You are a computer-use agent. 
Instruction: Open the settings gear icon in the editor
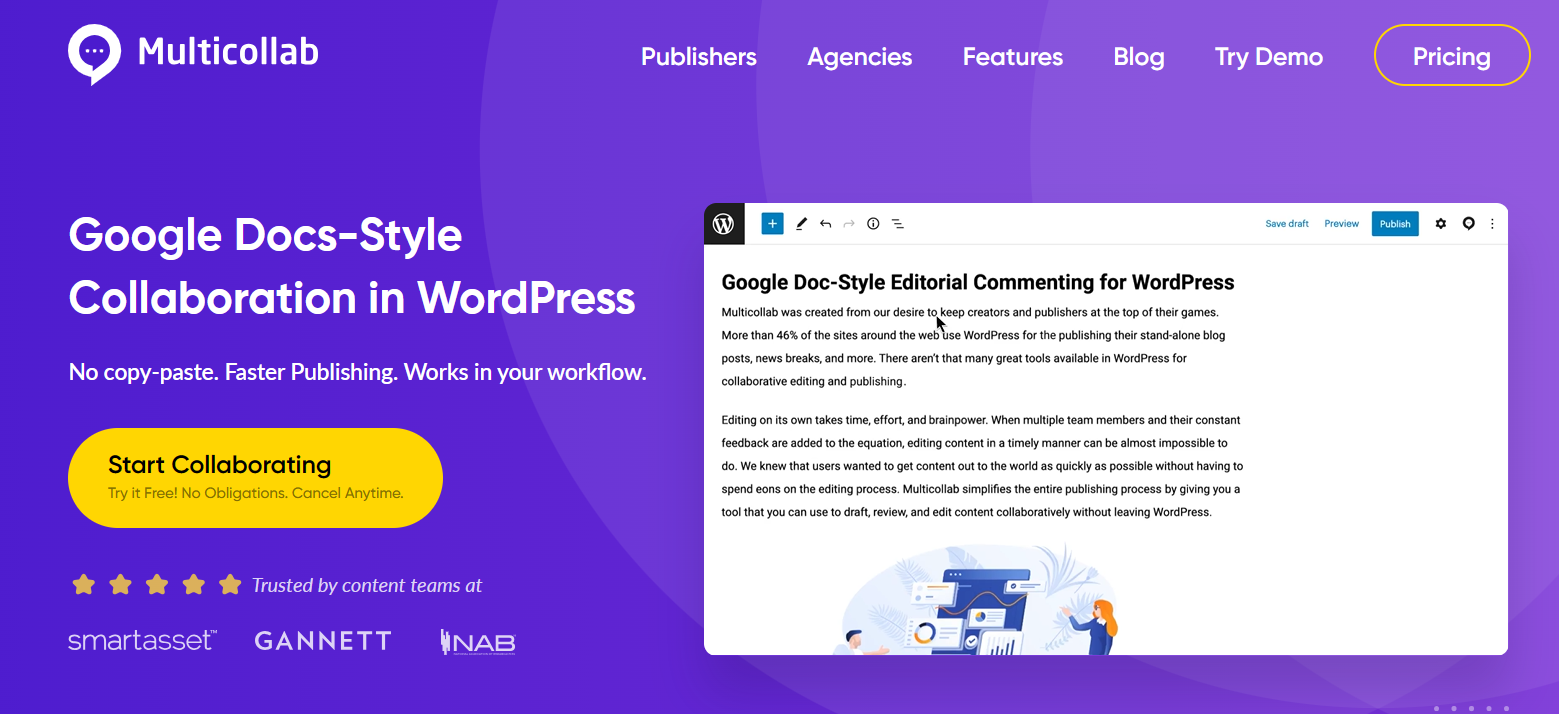pos(1441,224)
